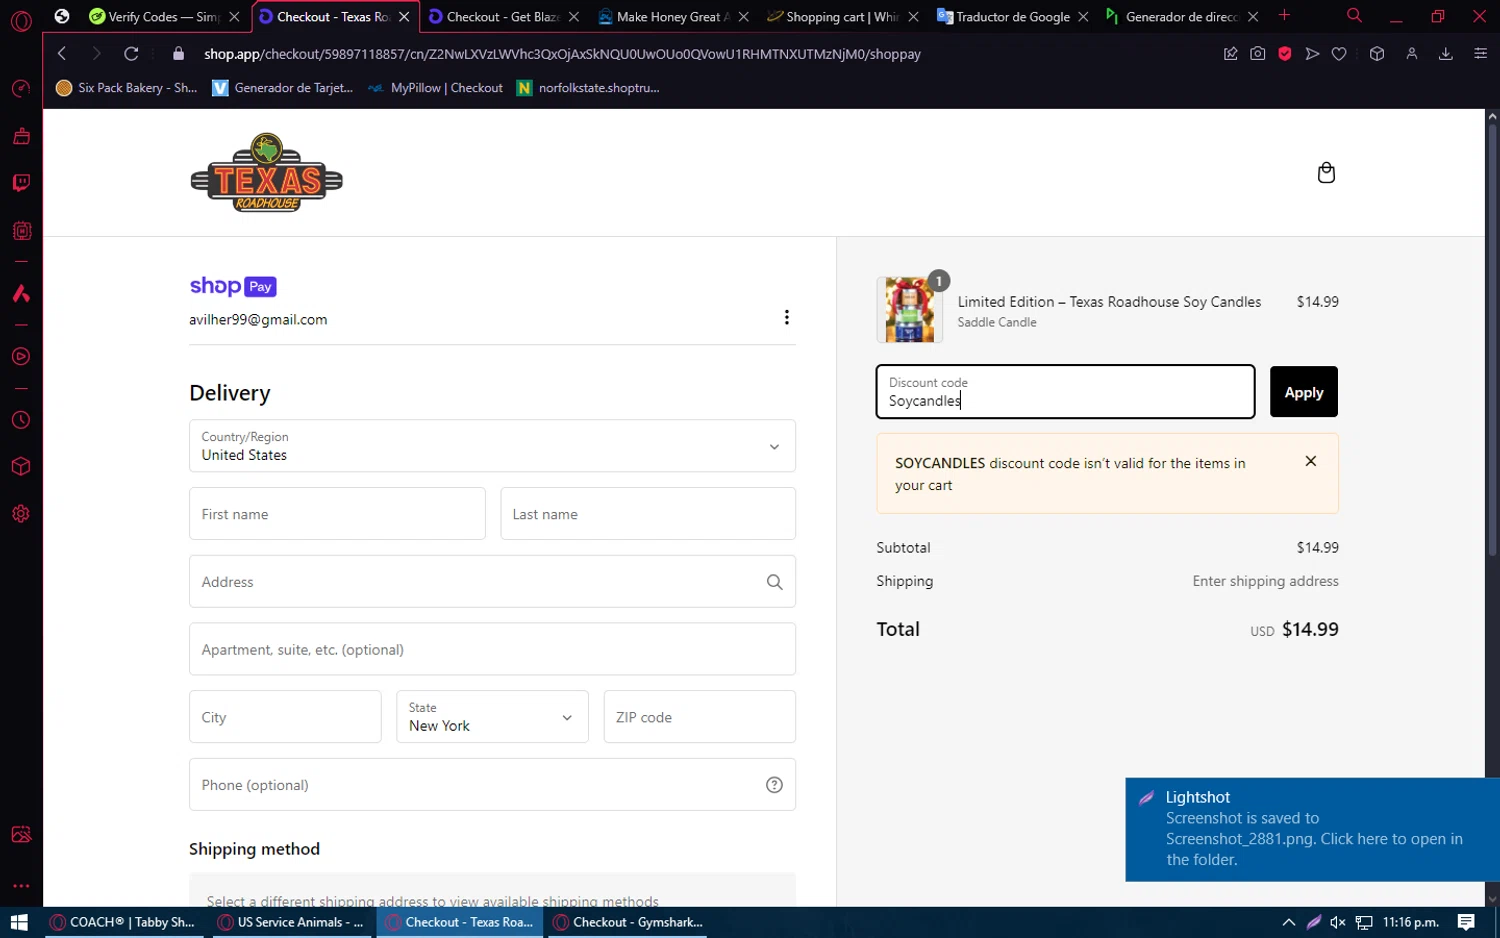Add a new browser tab
The height and width of the screenshot is (938, 1500).
[1285, 16]
